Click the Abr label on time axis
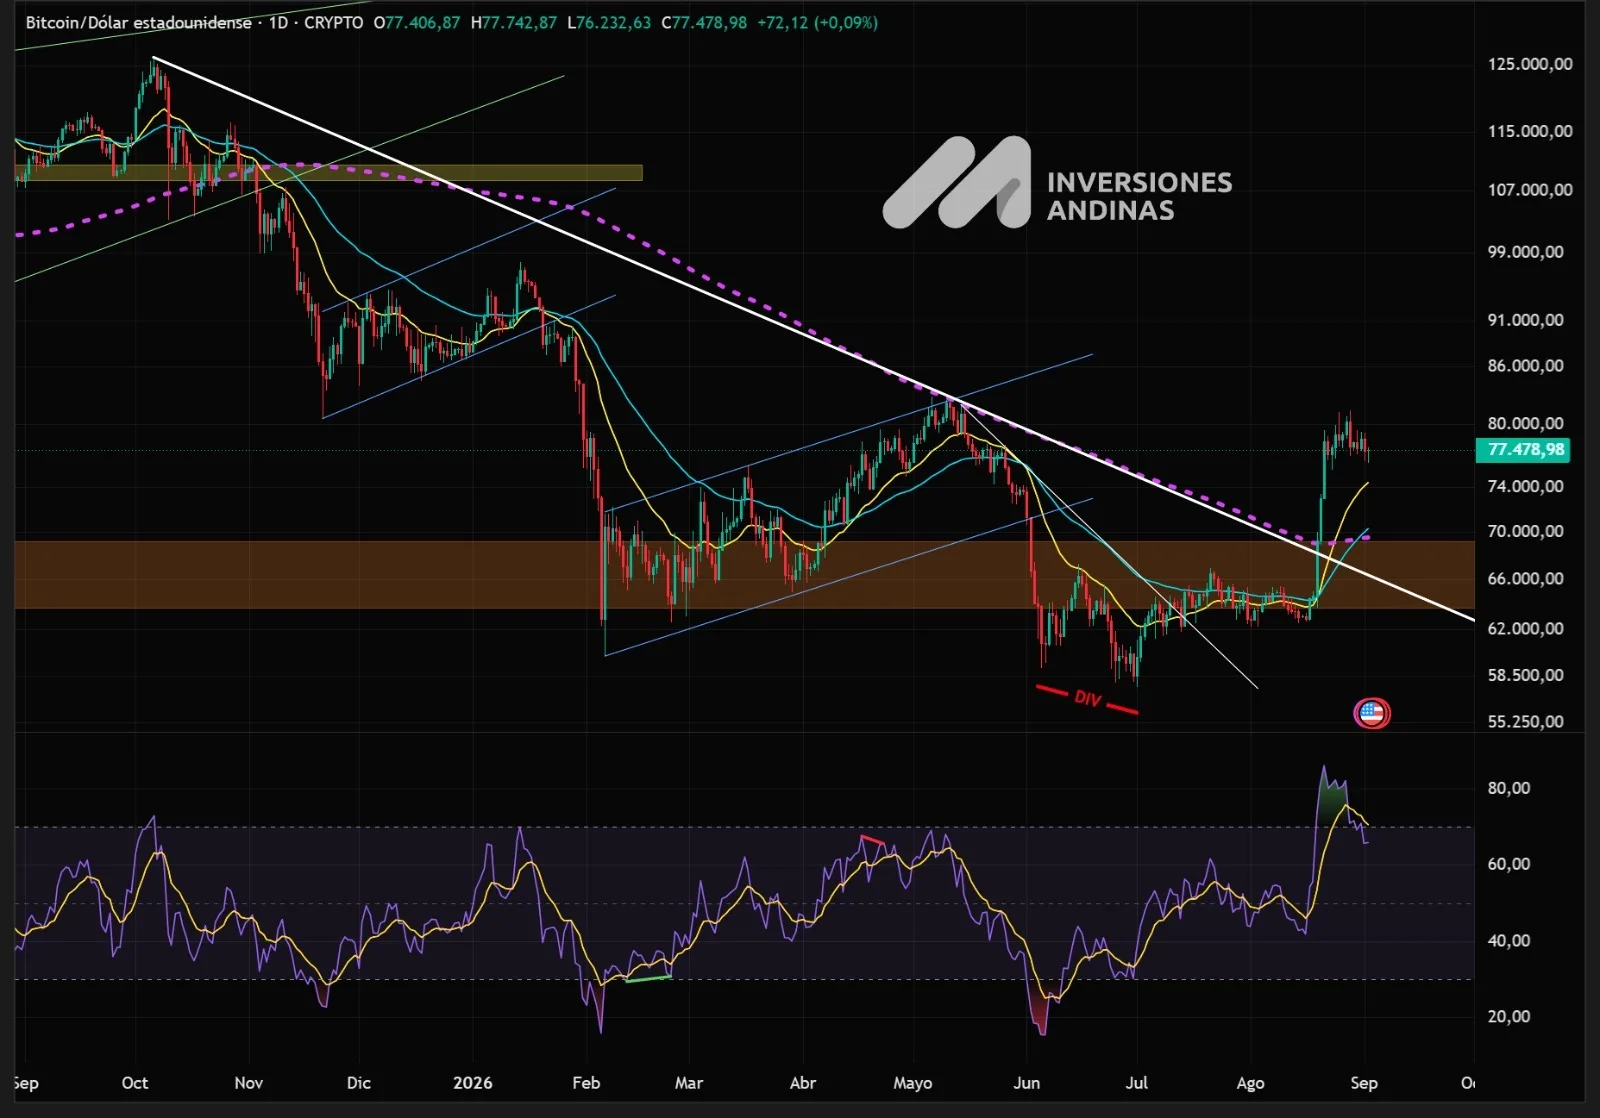Image resolution: width=1600 pixels, height=1118 pixels. click(802, 1083)
